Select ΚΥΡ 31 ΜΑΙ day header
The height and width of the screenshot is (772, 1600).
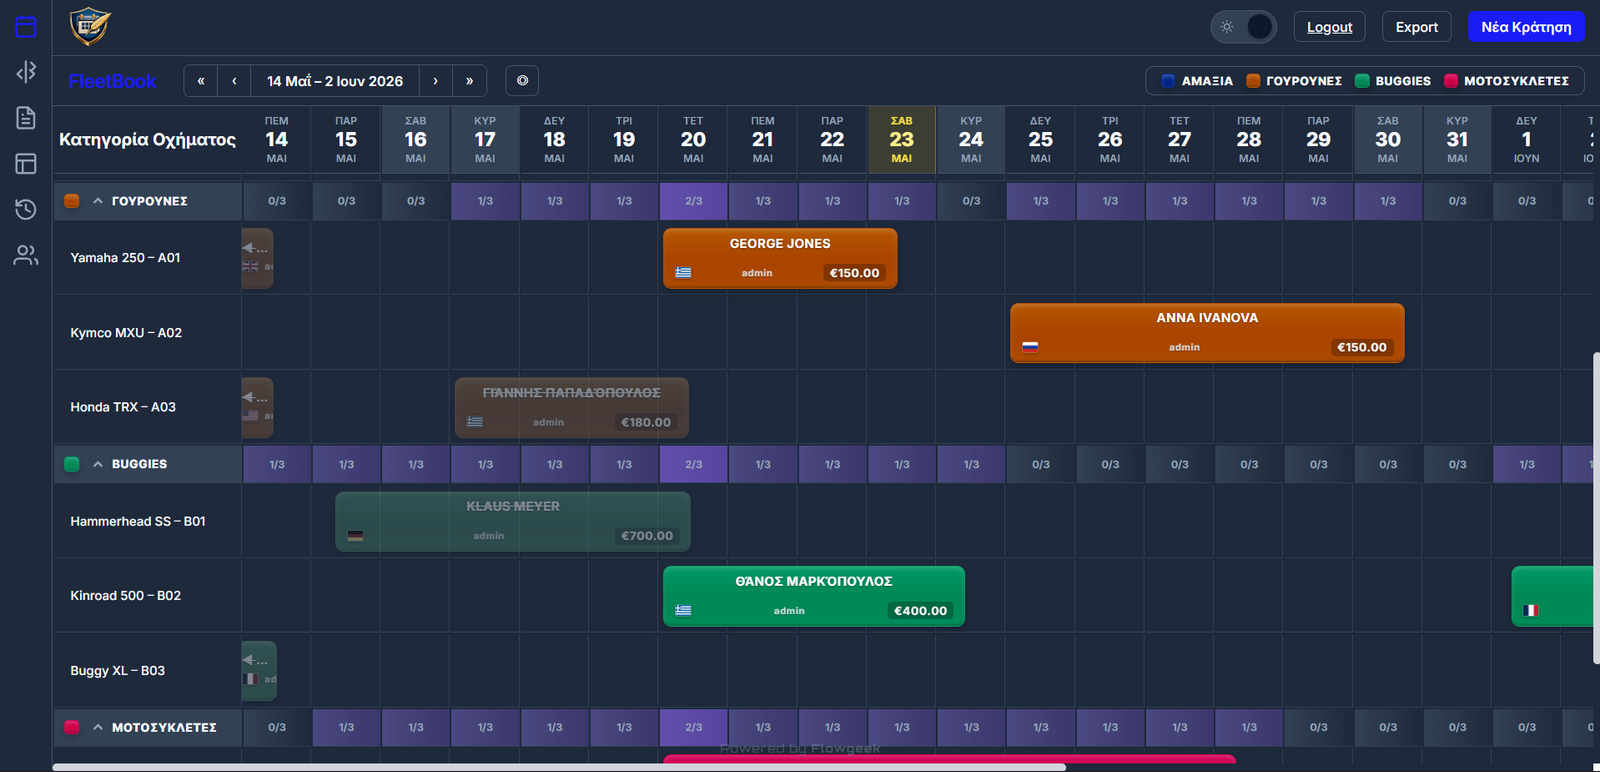[x=1457, y=139]
